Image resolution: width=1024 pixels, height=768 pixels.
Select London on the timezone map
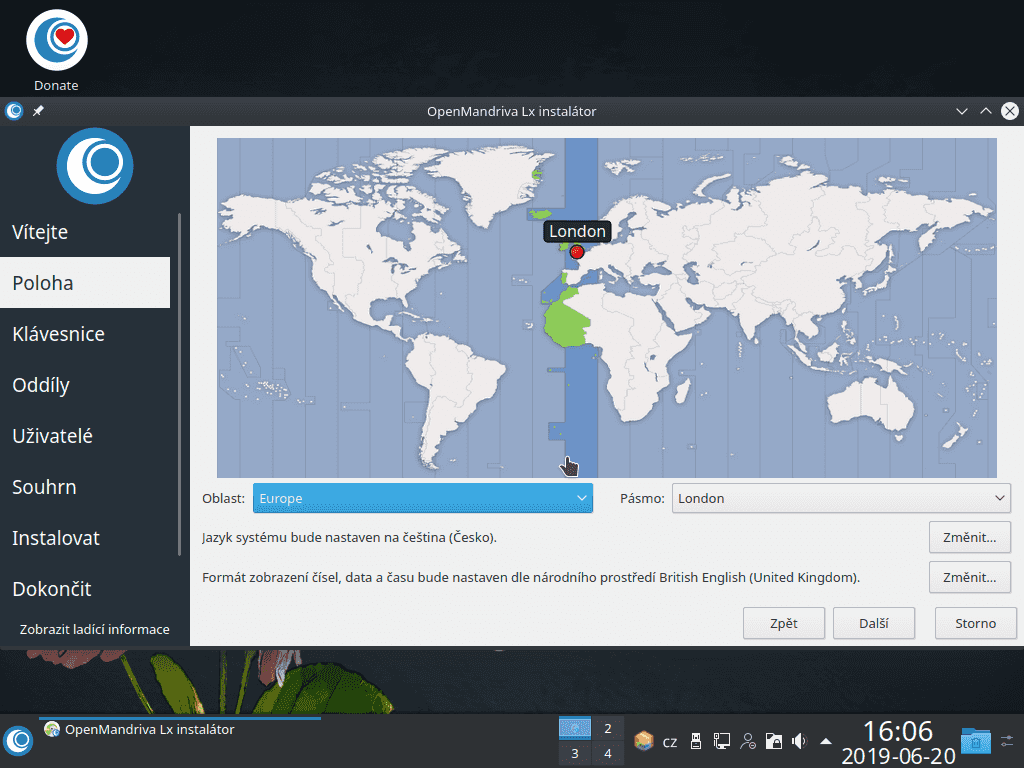pyautogui.click(x=576, y=252)
